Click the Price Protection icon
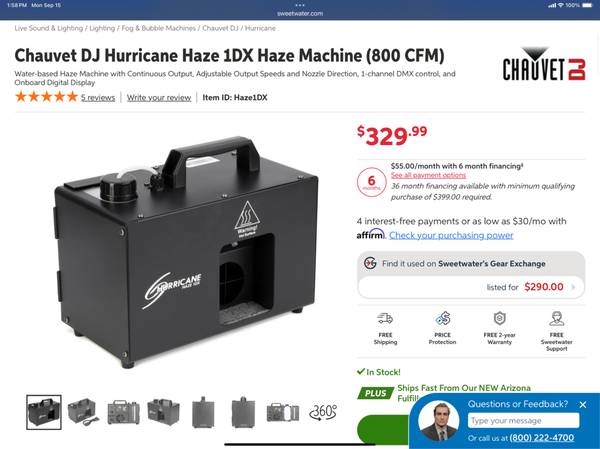Screen dimensions: 600x449 point(442,318)
